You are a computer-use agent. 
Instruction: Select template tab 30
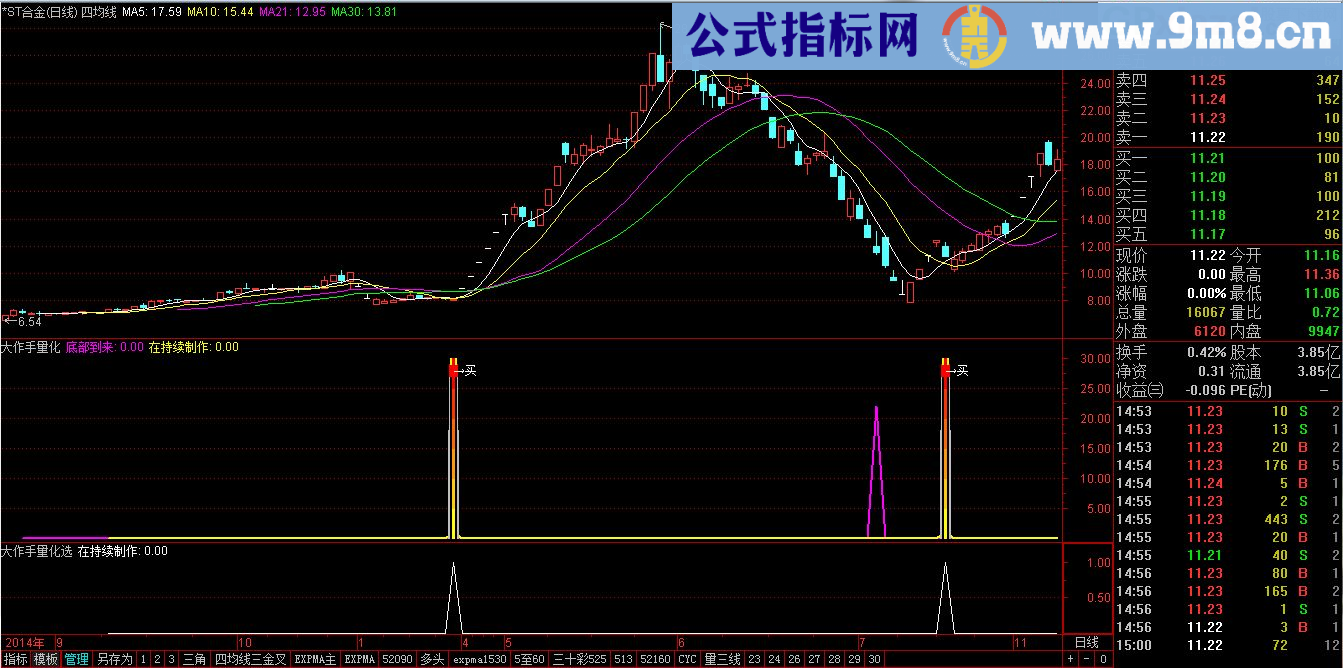[874, 660]
